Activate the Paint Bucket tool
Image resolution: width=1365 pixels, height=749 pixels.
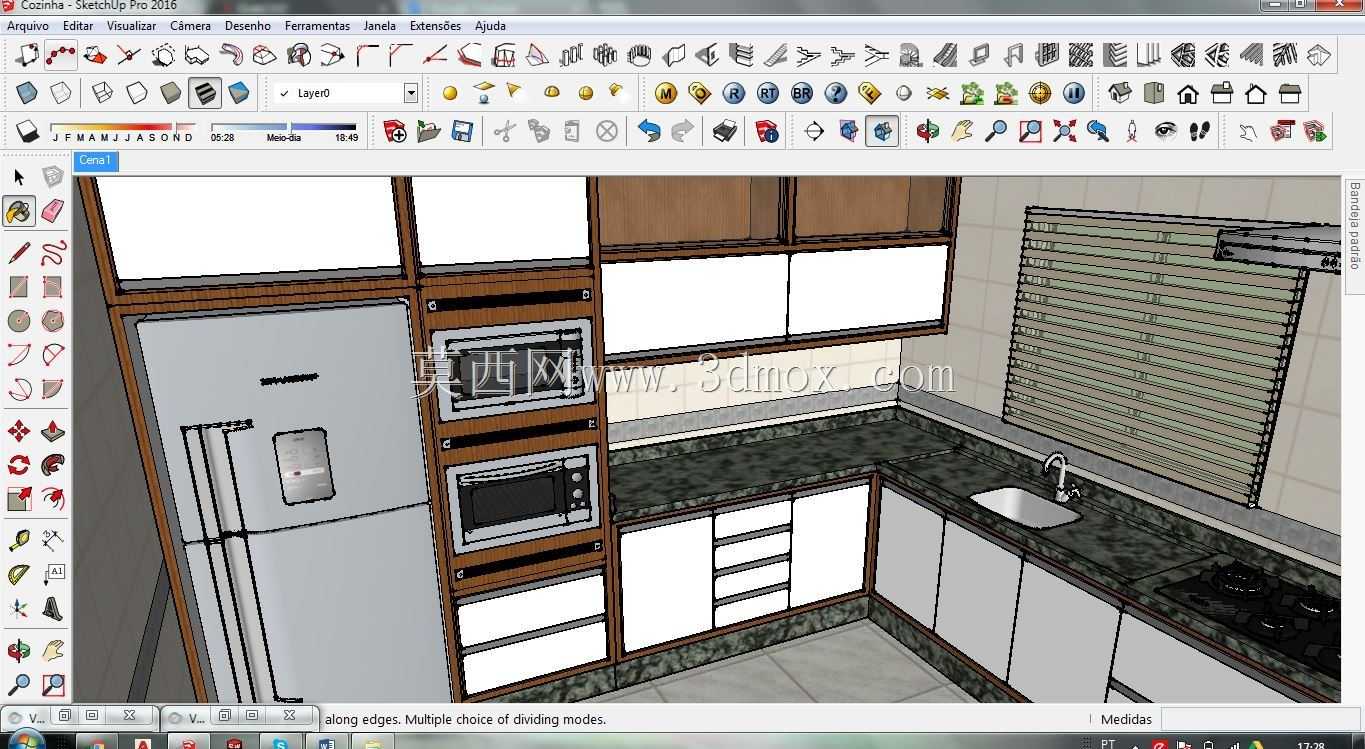[x=19, y=211]
